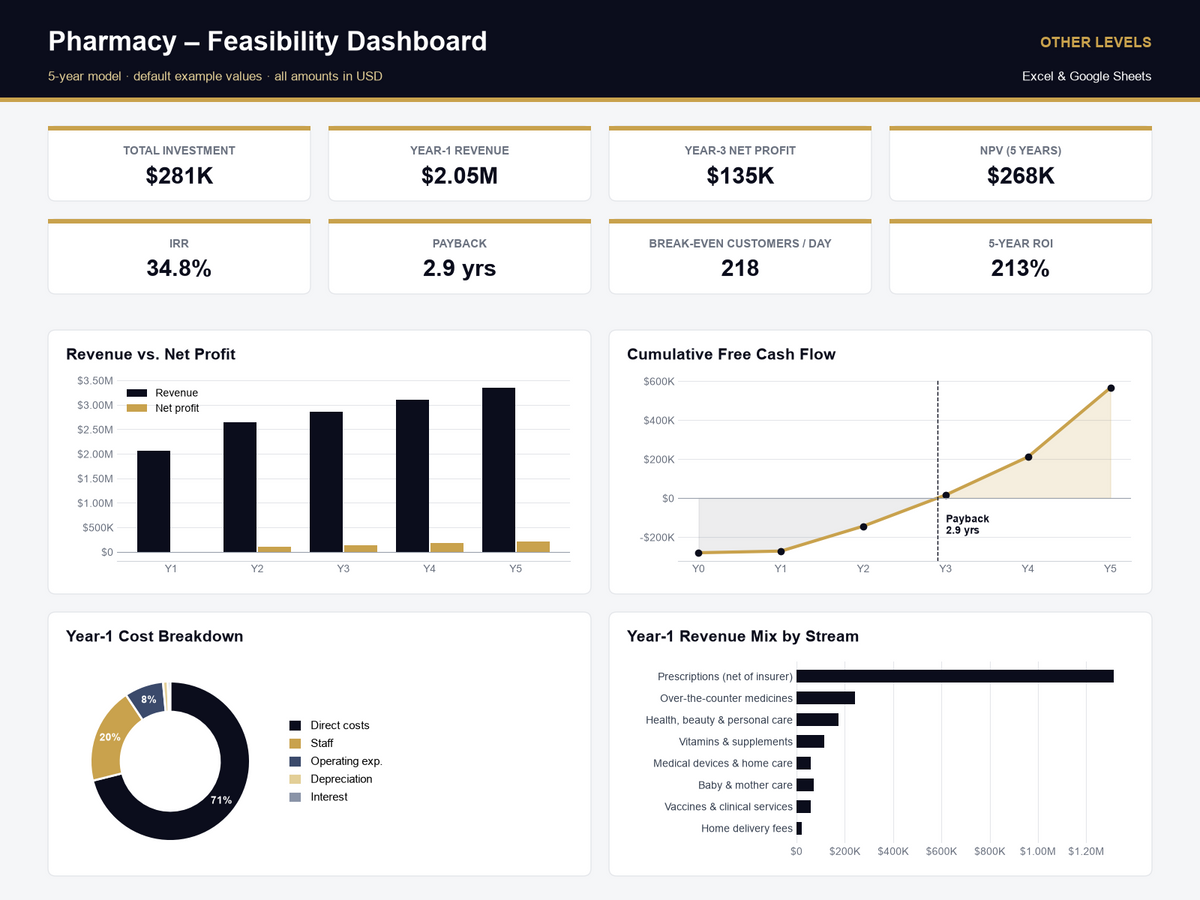The height and width of the screenshot is (900, 1200).
Task: Click the Y1 revenue bar
Action: click(153, 501)
